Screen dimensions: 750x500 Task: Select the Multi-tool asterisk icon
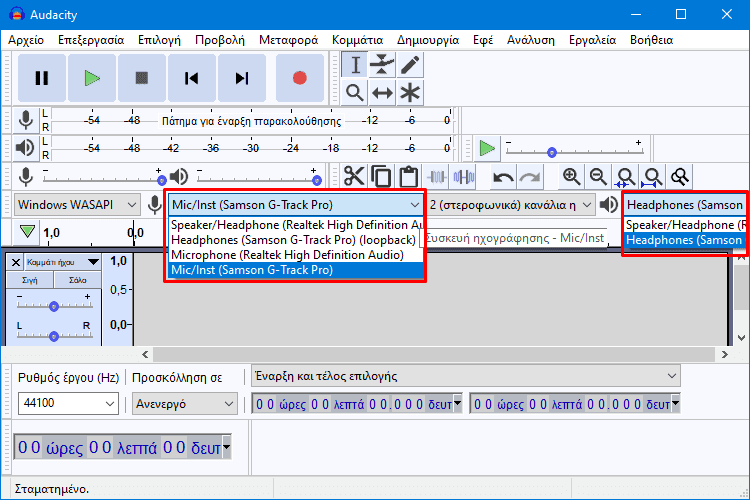pos(410,92)
